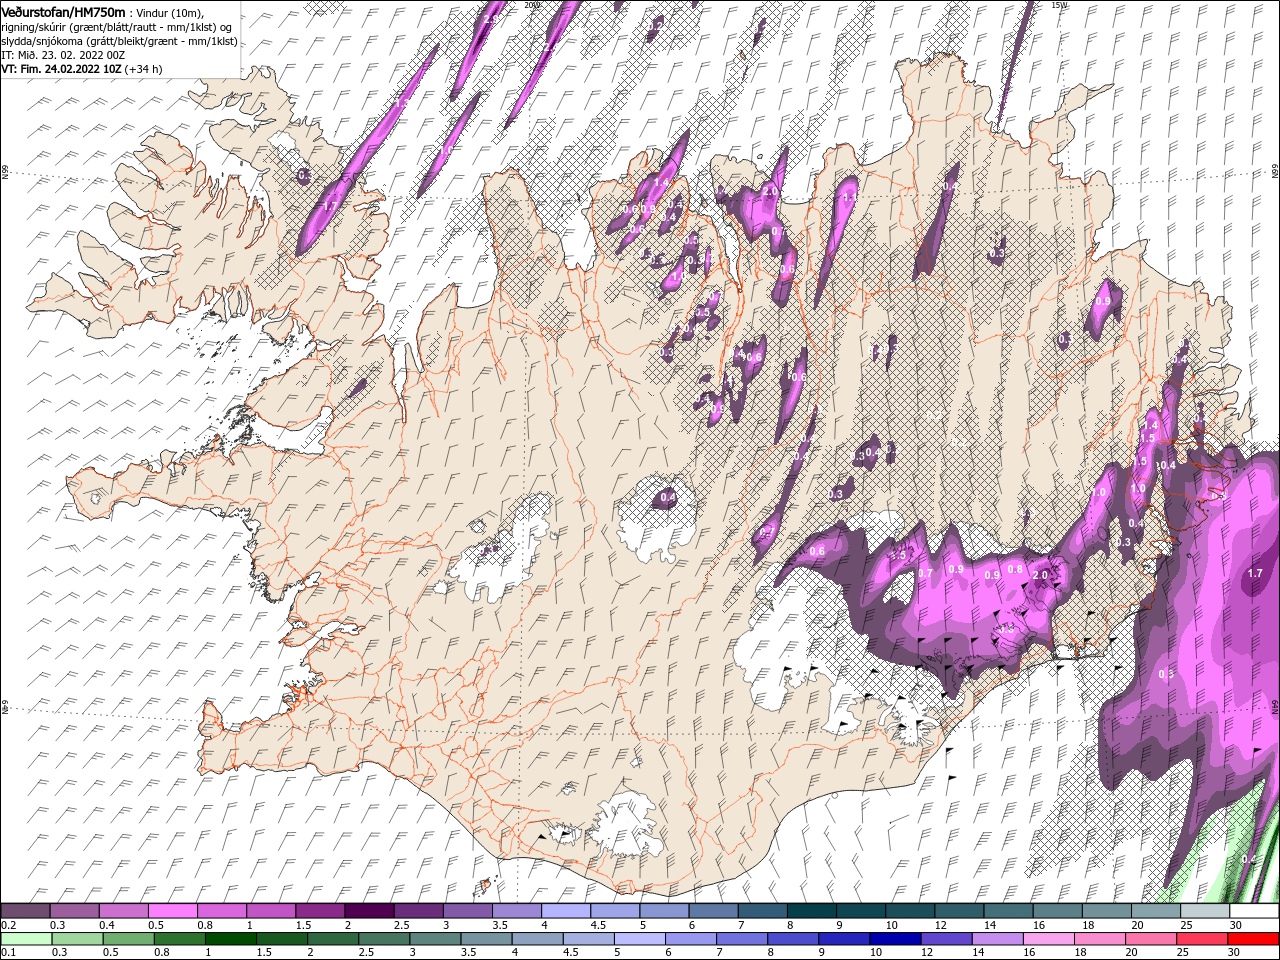Click the '10' label on the snow legend
Image resolution: width=1280 pixels, height=960 pixels.
pos(891,925)
